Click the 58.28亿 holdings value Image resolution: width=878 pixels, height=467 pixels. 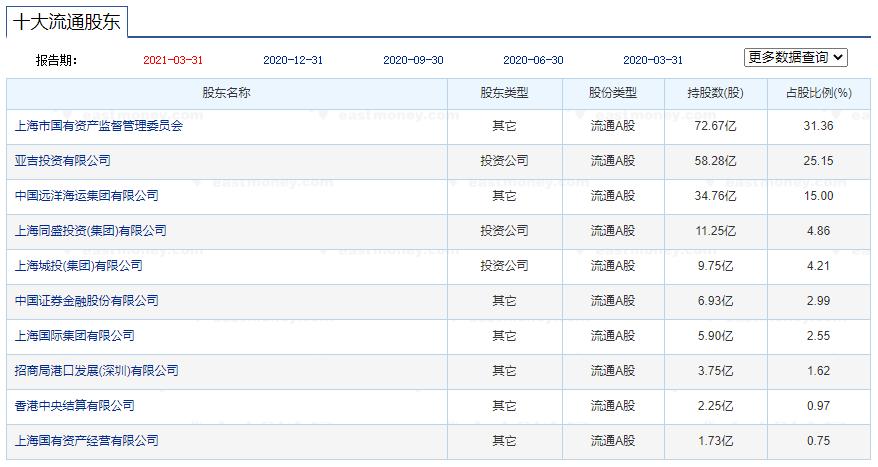[x=715, y=161]
